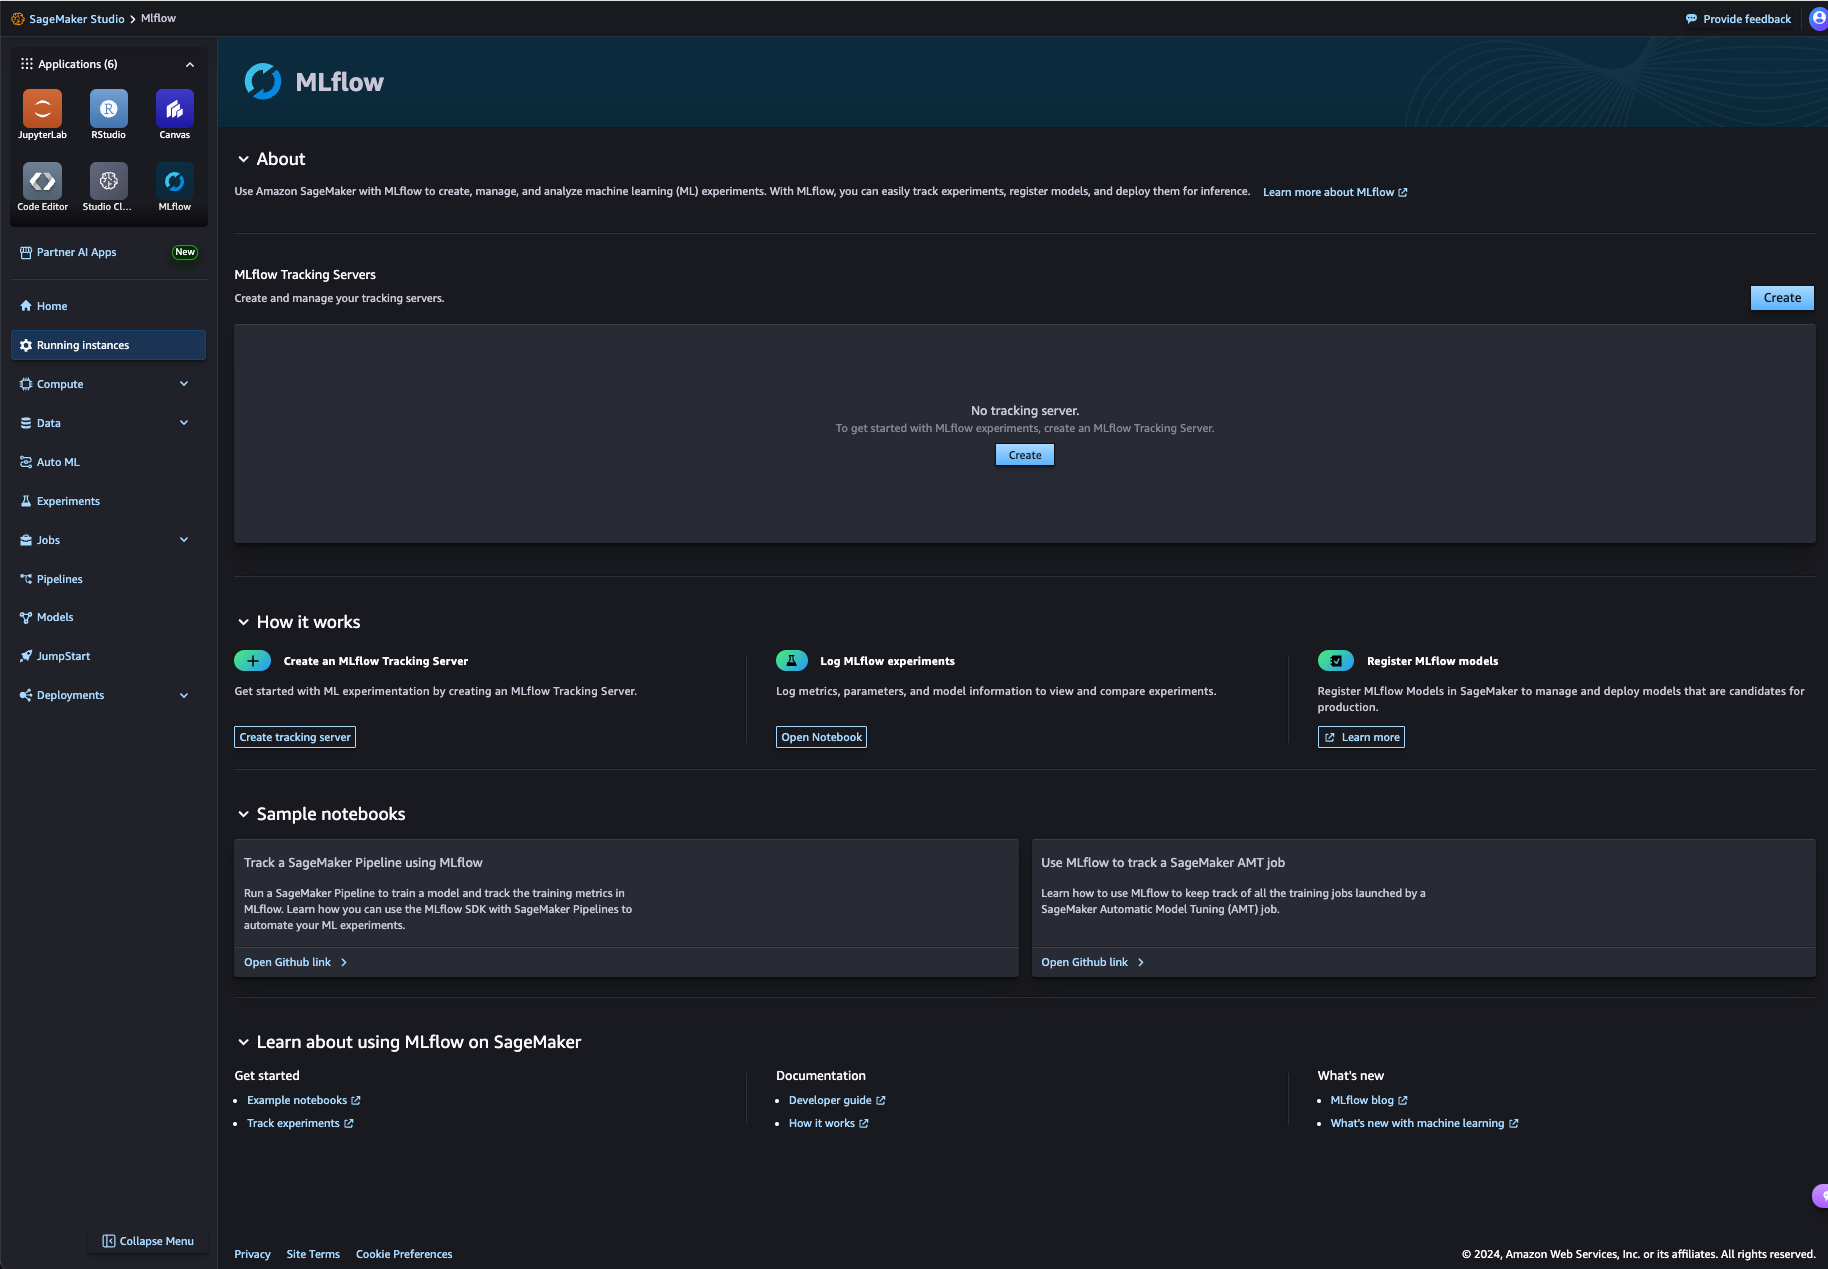The width and height of the screenshot is (1828, 1269).
Task: Click the Experiments flask icon in sidebar
Action: coord(26,501)
